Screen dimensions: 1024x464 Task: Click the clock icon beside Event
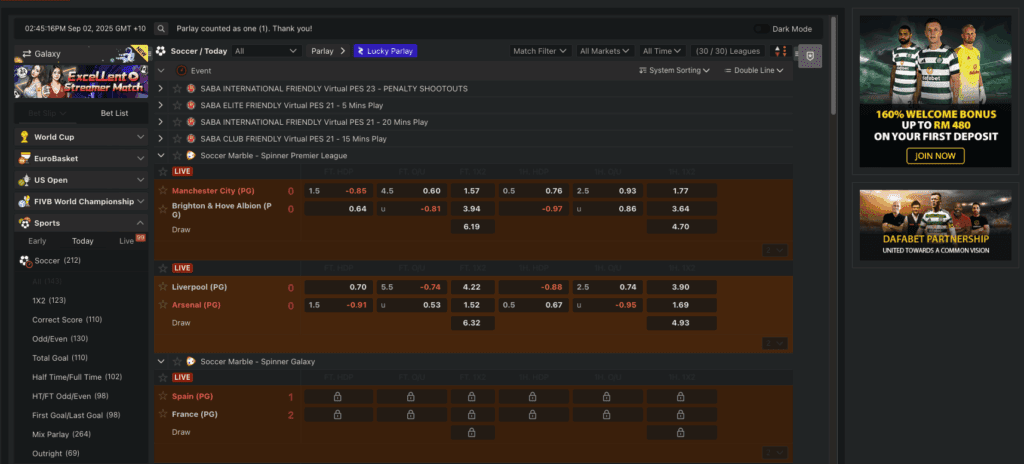181,71
